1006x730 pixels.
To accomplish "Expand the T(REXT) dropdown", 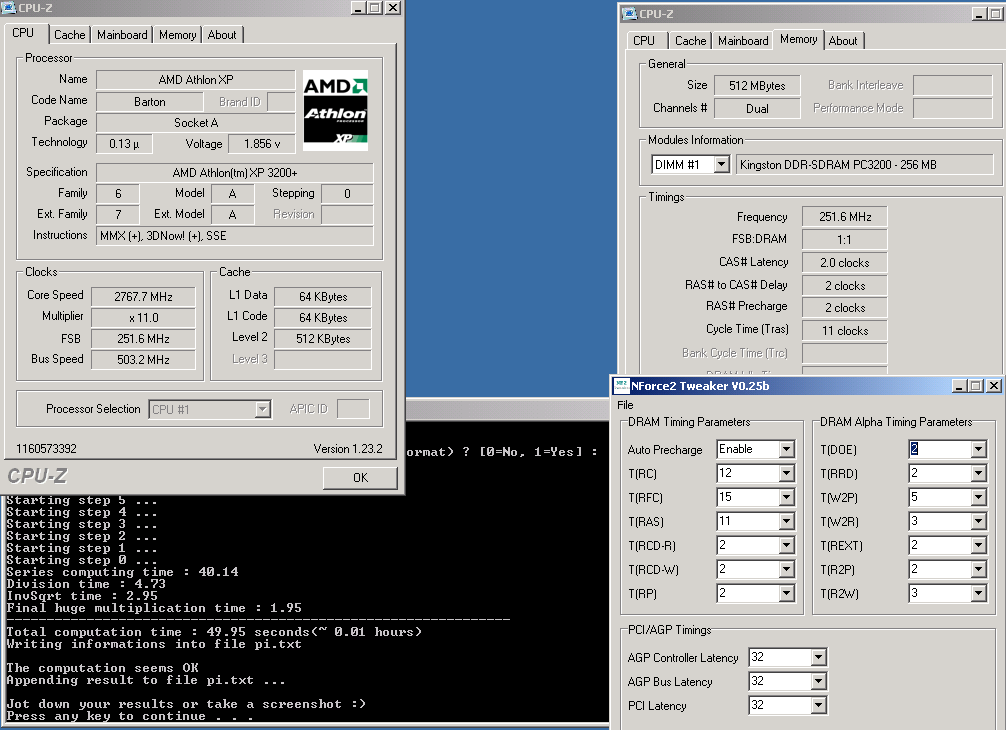I will 978,545.
